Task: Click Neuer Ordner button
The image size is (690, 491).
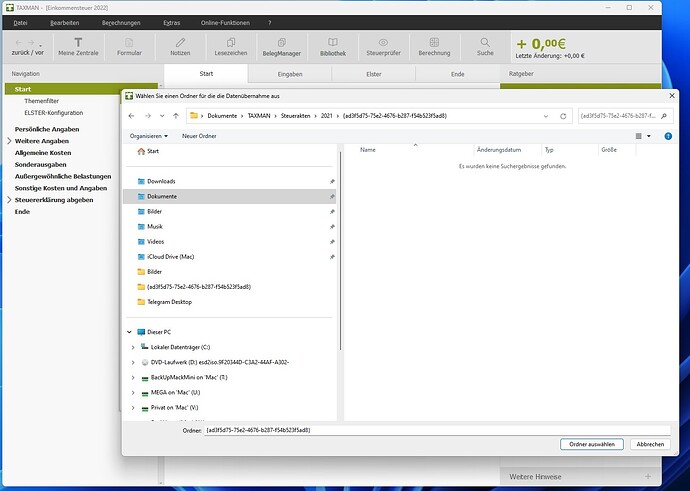Action: coord(199,136)
